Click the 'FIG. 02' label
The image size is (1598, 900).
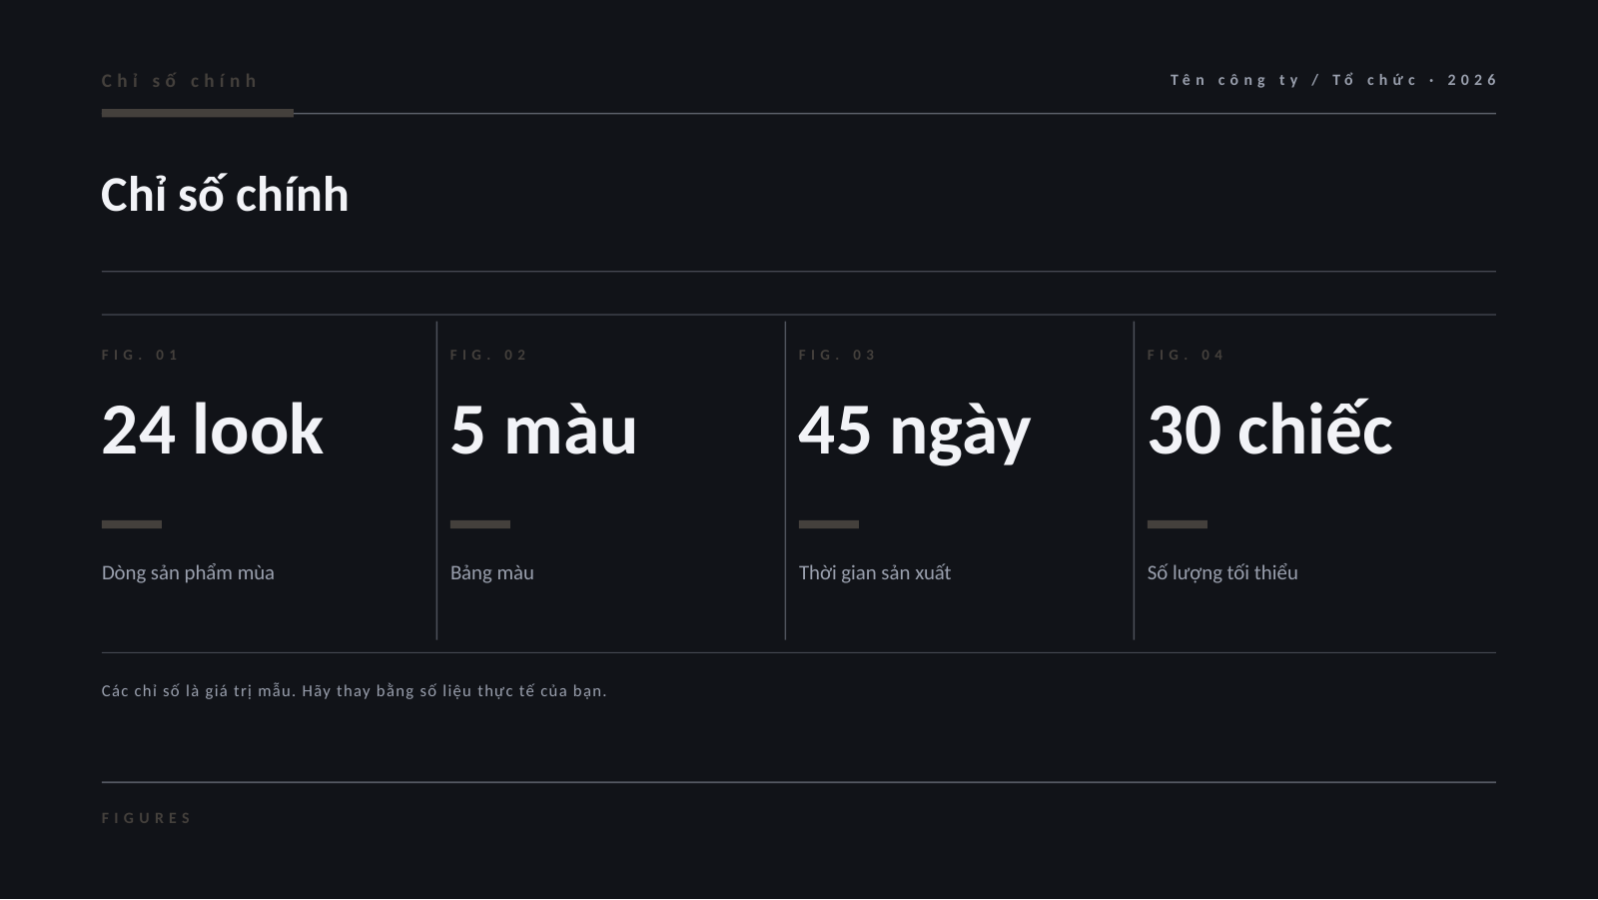[x=489, y=355]
